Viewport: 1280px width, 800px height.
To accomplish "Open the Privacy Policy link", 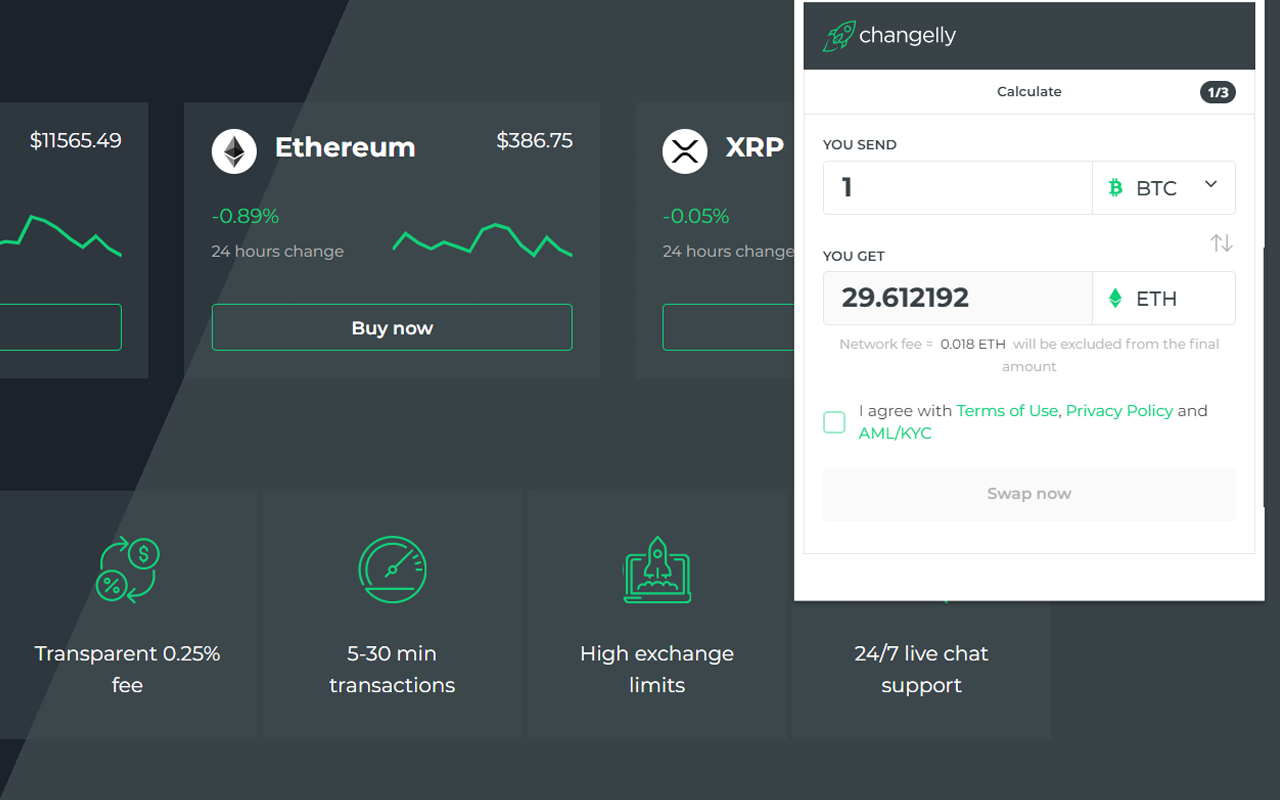I will tap(1119, 410).
